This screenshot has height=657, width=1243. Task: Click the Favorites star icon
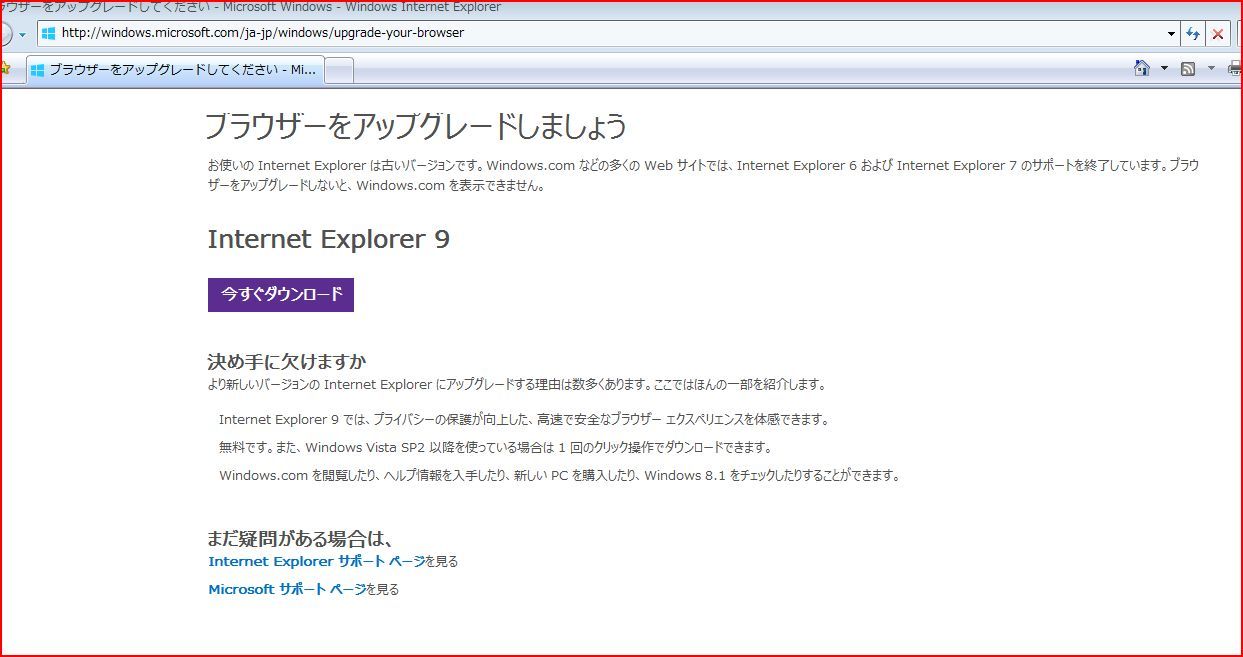(x=5, y=69)
